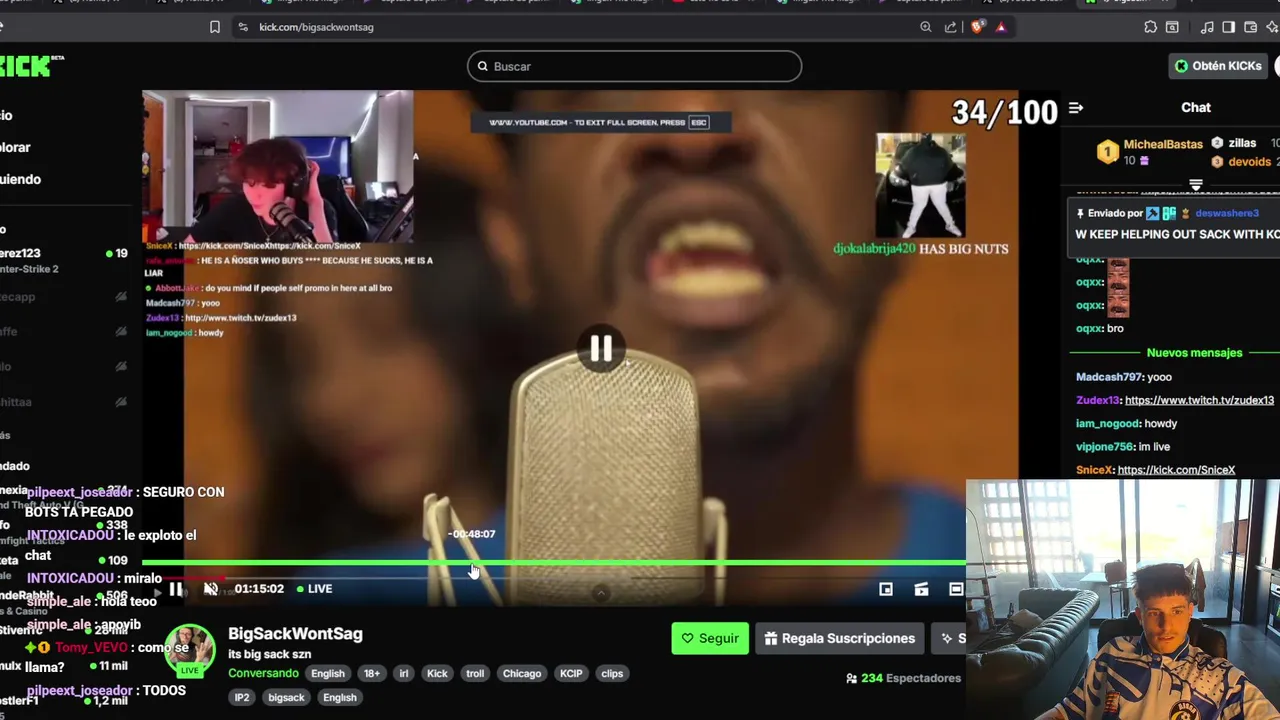Open the browser zoom magnifier icon
This screenshot has width=1280, height=720.
pyautogui.click(x=926, y=27)
